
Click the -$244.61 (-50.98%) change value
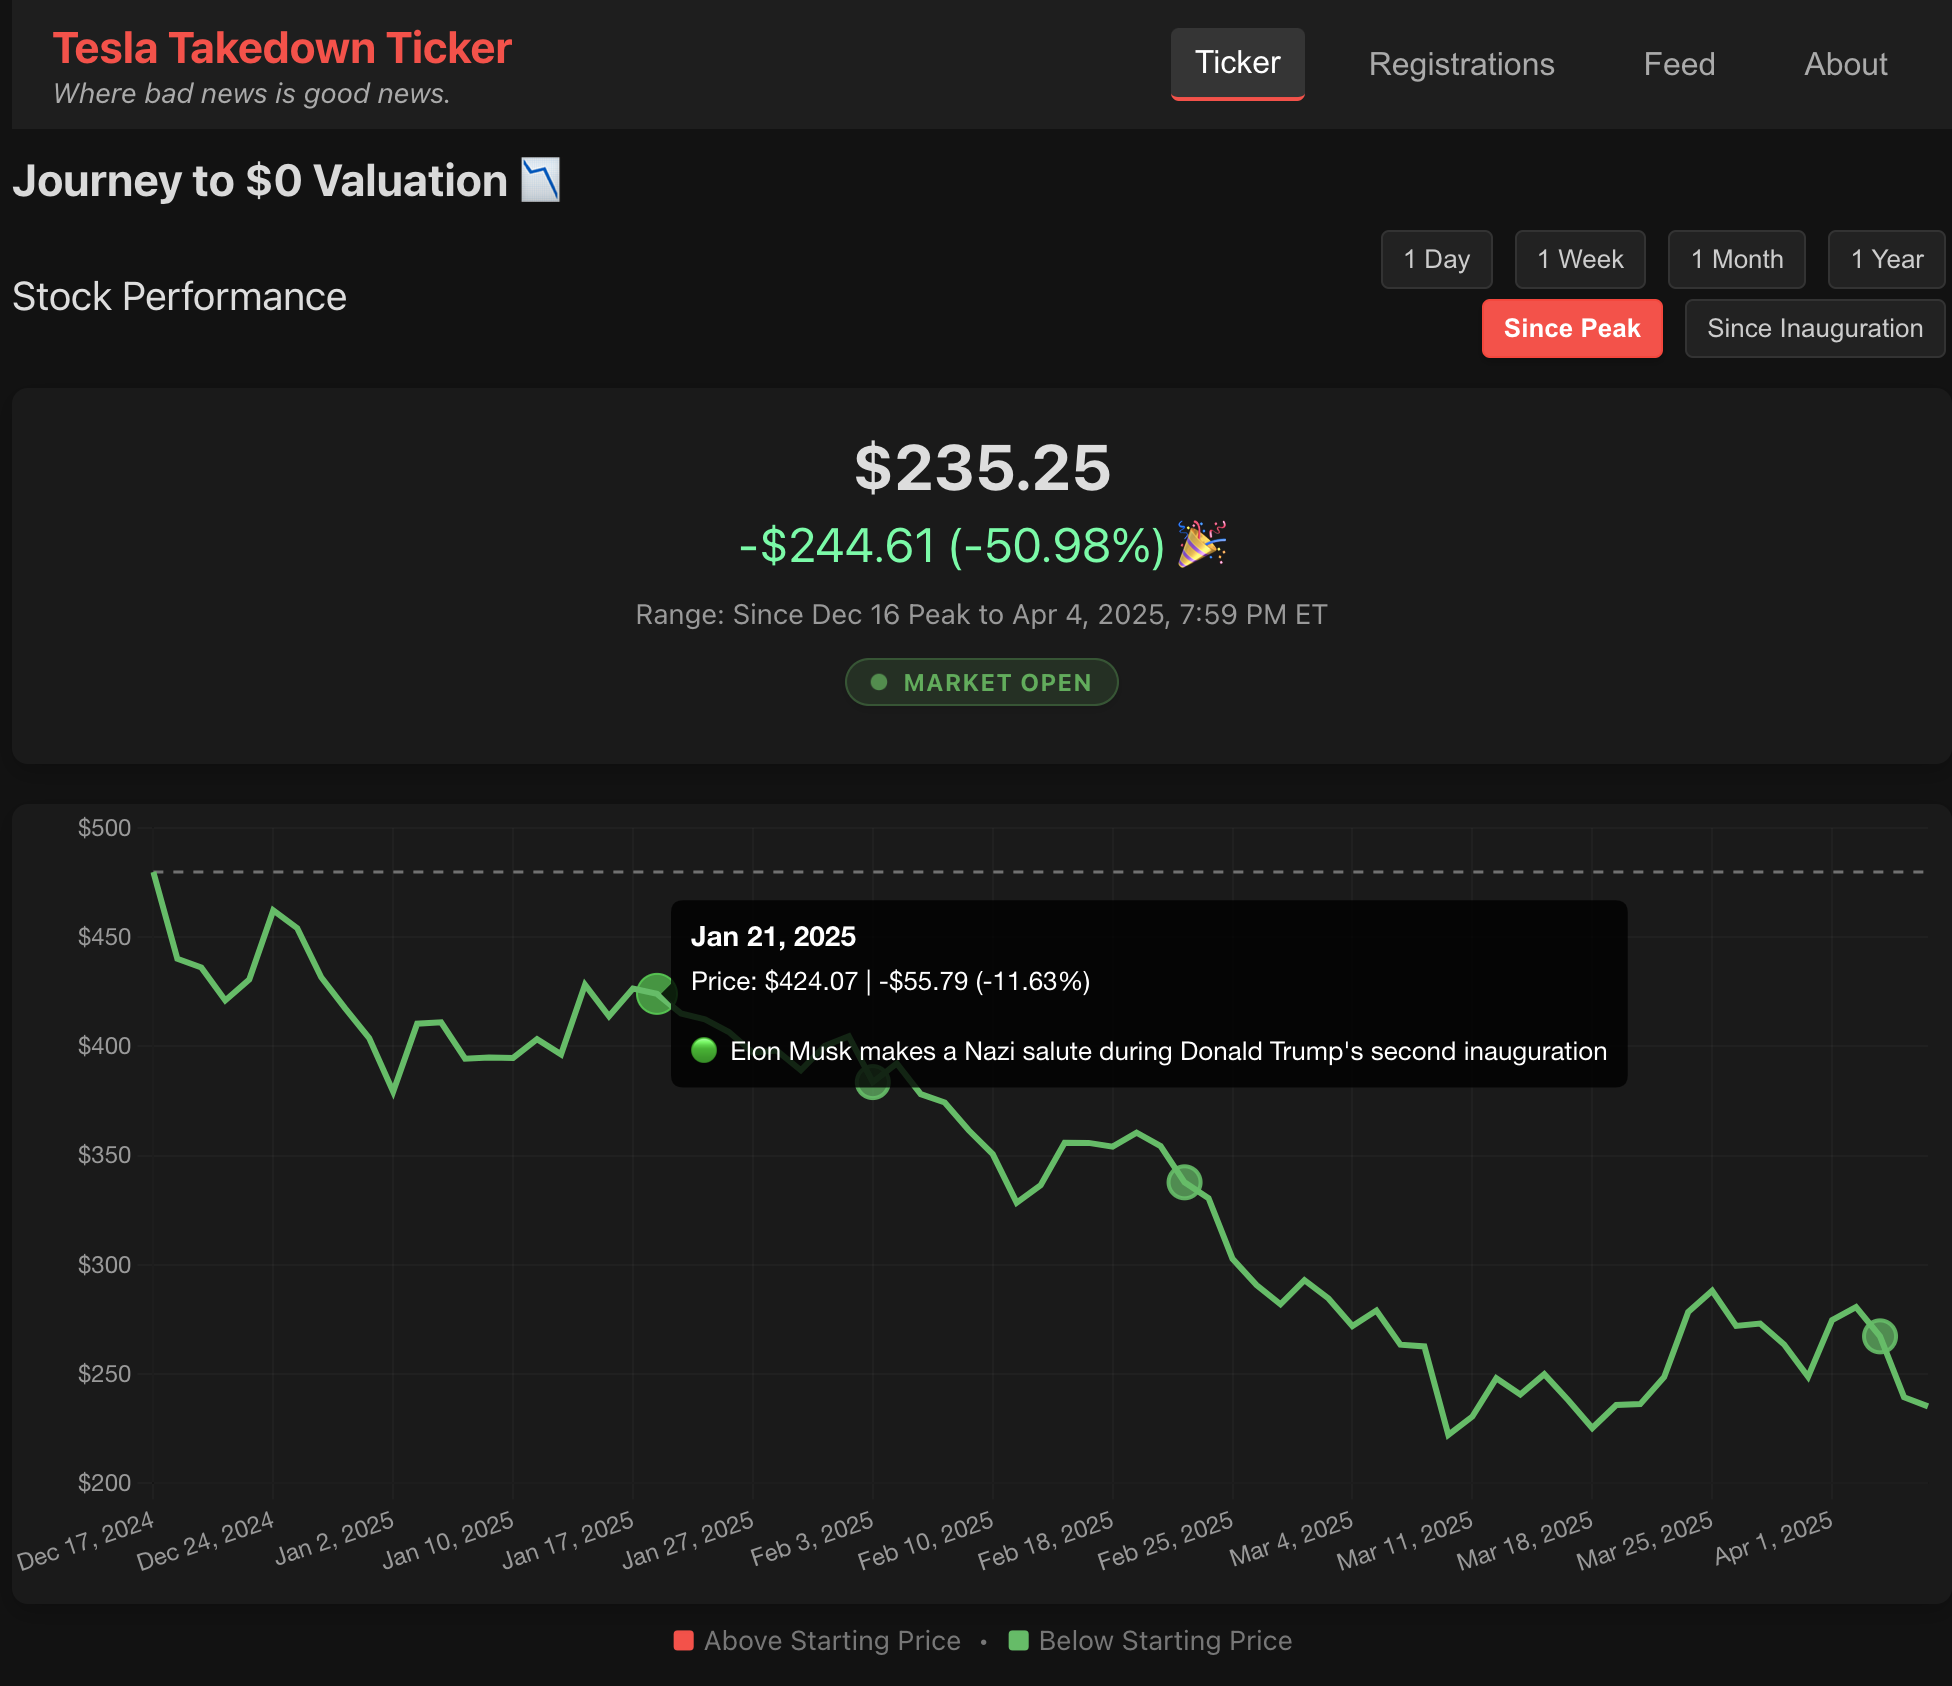[x=952, y=545]
